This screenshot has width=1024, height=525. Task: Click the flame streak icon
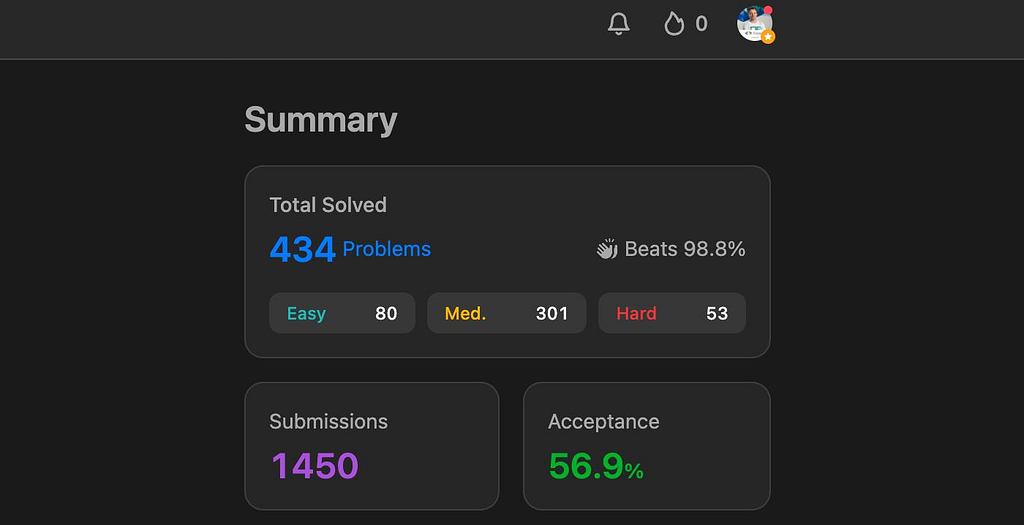pos(674,24)
